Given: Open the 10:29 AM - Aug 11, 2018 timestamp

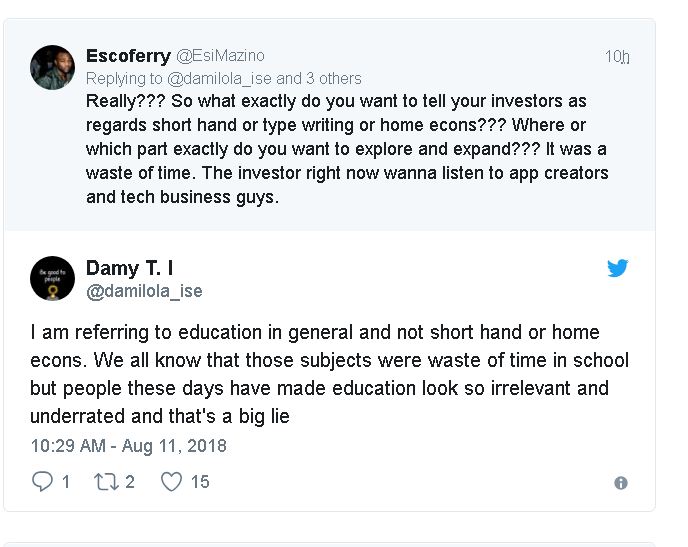Looking at the screenshot, I should tap(128, 446).
